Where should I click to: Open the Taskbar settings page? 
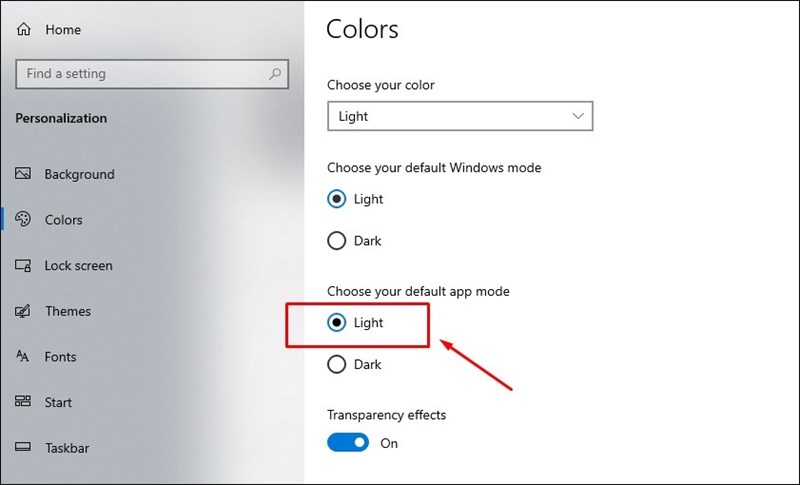click(67, 448)
